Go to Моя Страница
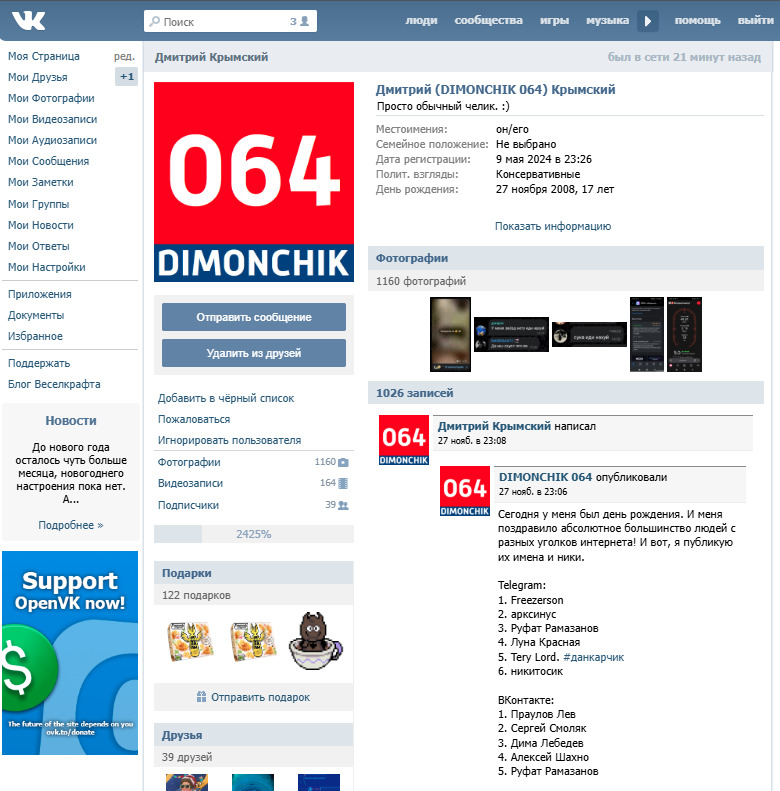This screenshot has height=791, width=780. (x=44, y=56)
